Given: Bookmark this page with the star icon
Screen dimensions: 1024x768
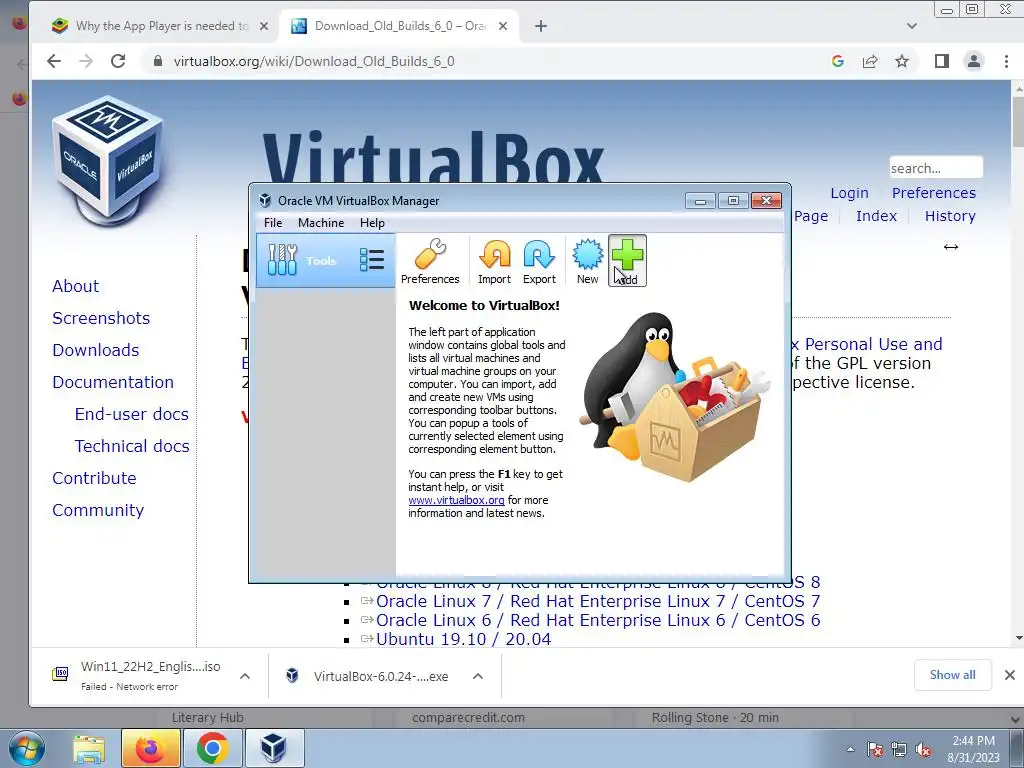Looking at the screenshot, I should [902, 61].
